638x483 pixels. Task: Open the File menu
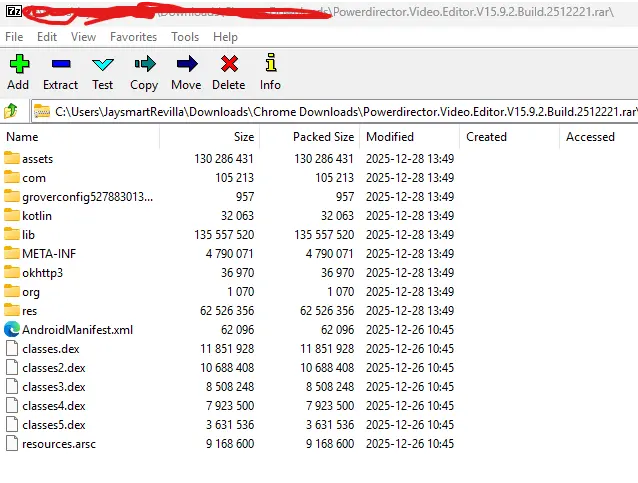14,37
